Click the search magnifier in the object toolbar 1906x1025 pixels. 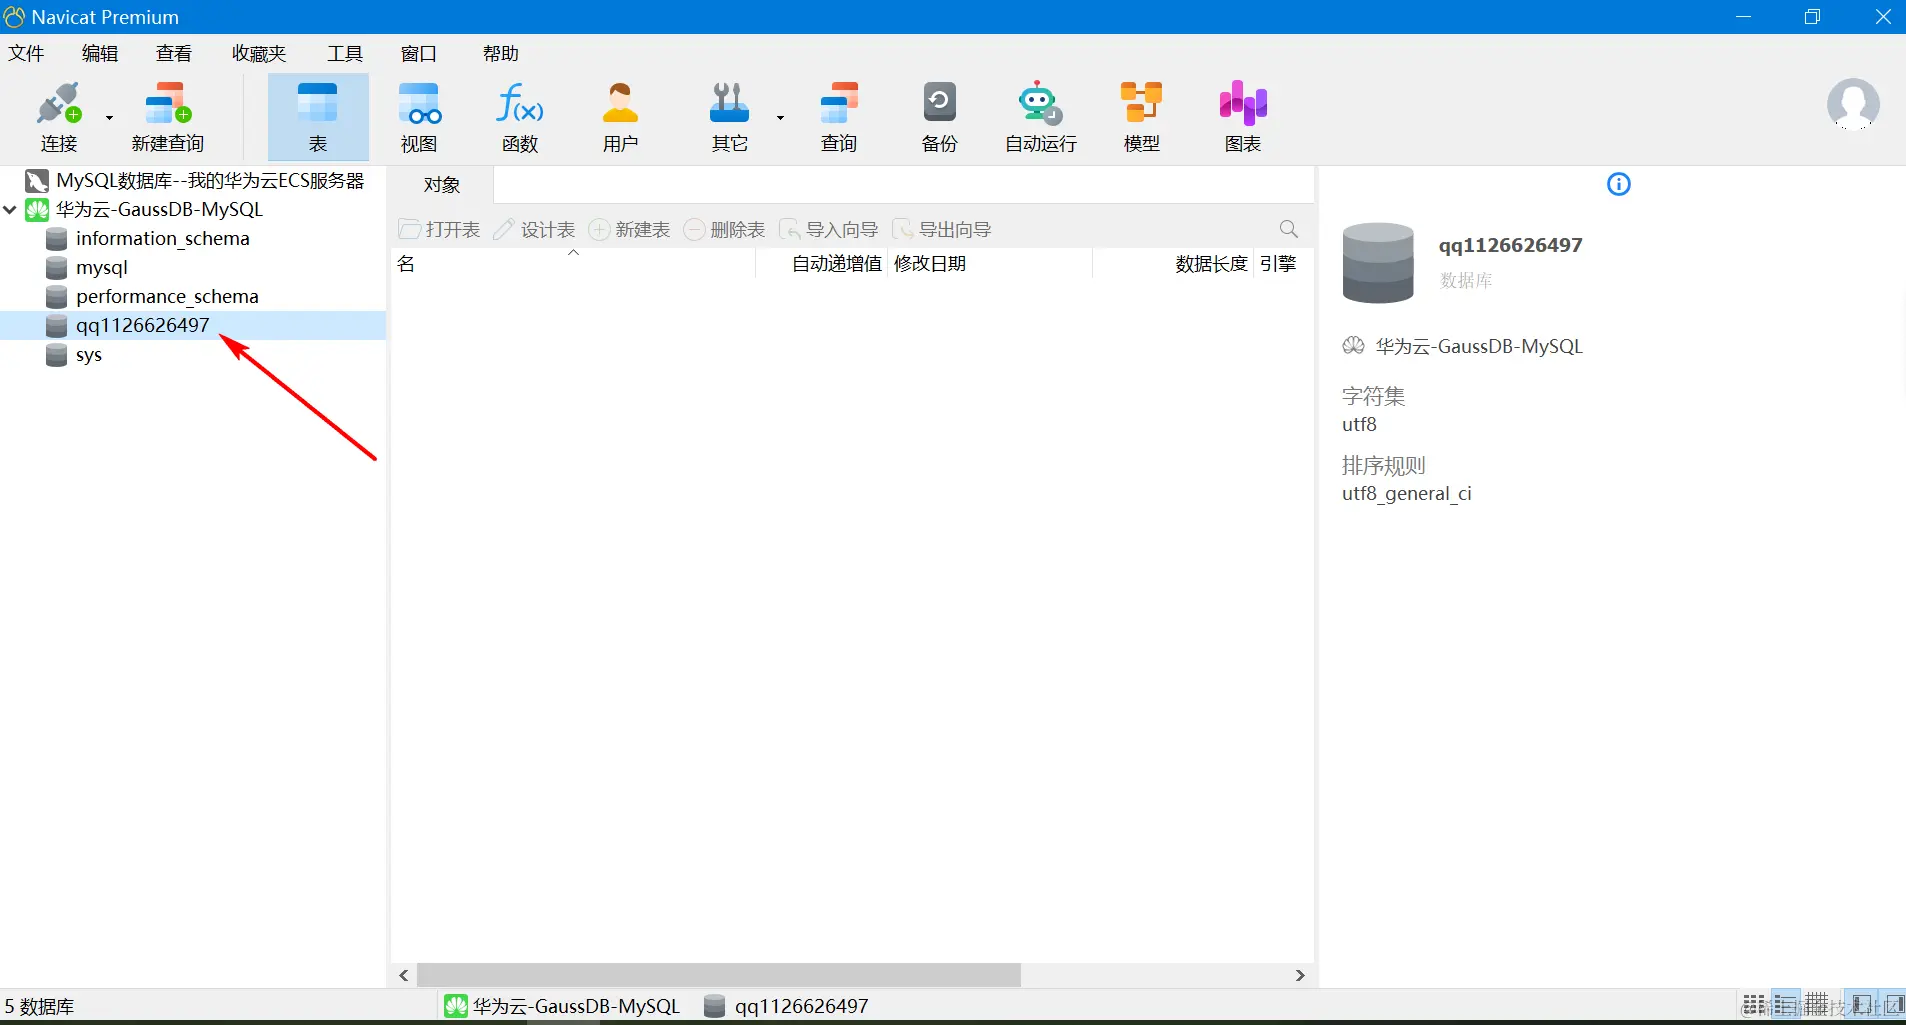pyautogui.click(x=1289, y=229)
